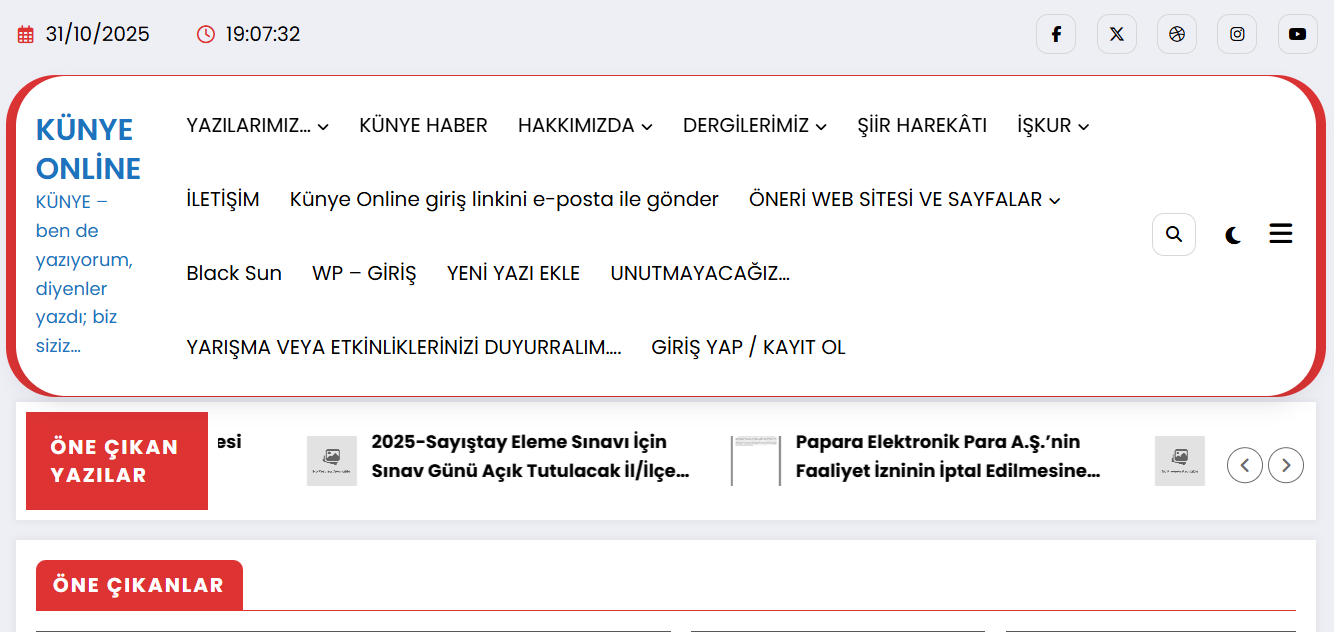Go to next featured post in the slider
Image resolution: width=1334 pixels, height=632 pixels.
[x=1286, y=465]
